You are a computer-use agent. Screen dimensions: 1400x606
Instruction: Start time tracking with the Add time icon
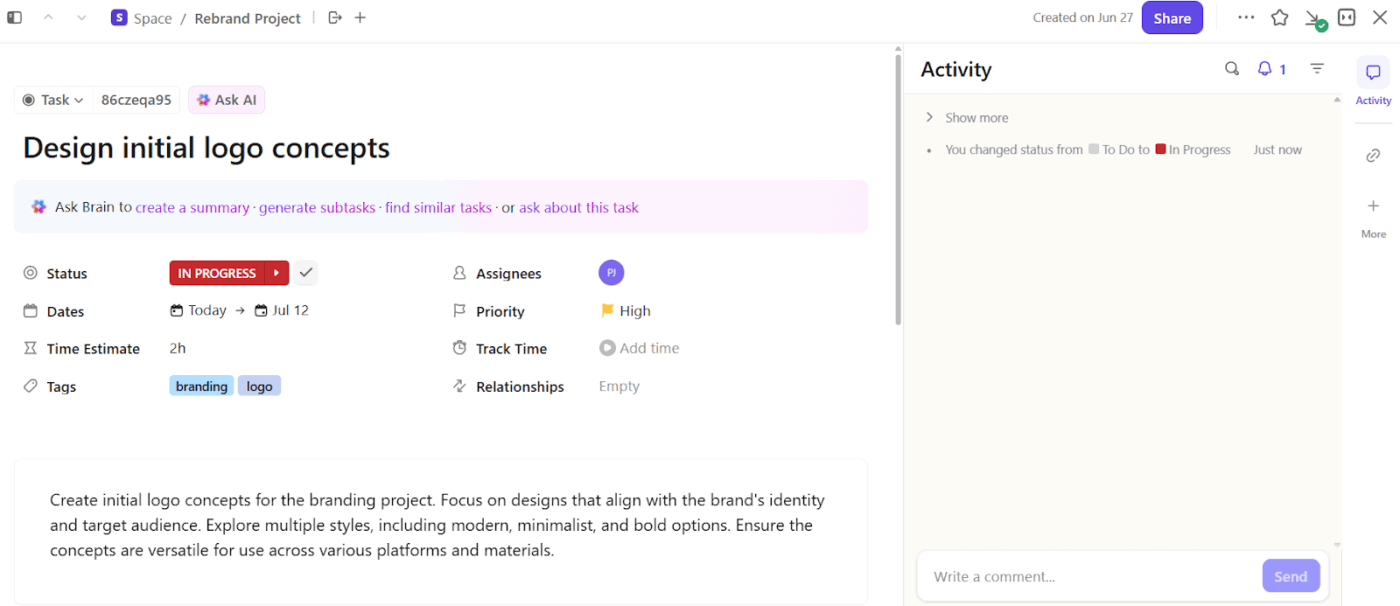[x=607, y=348]
